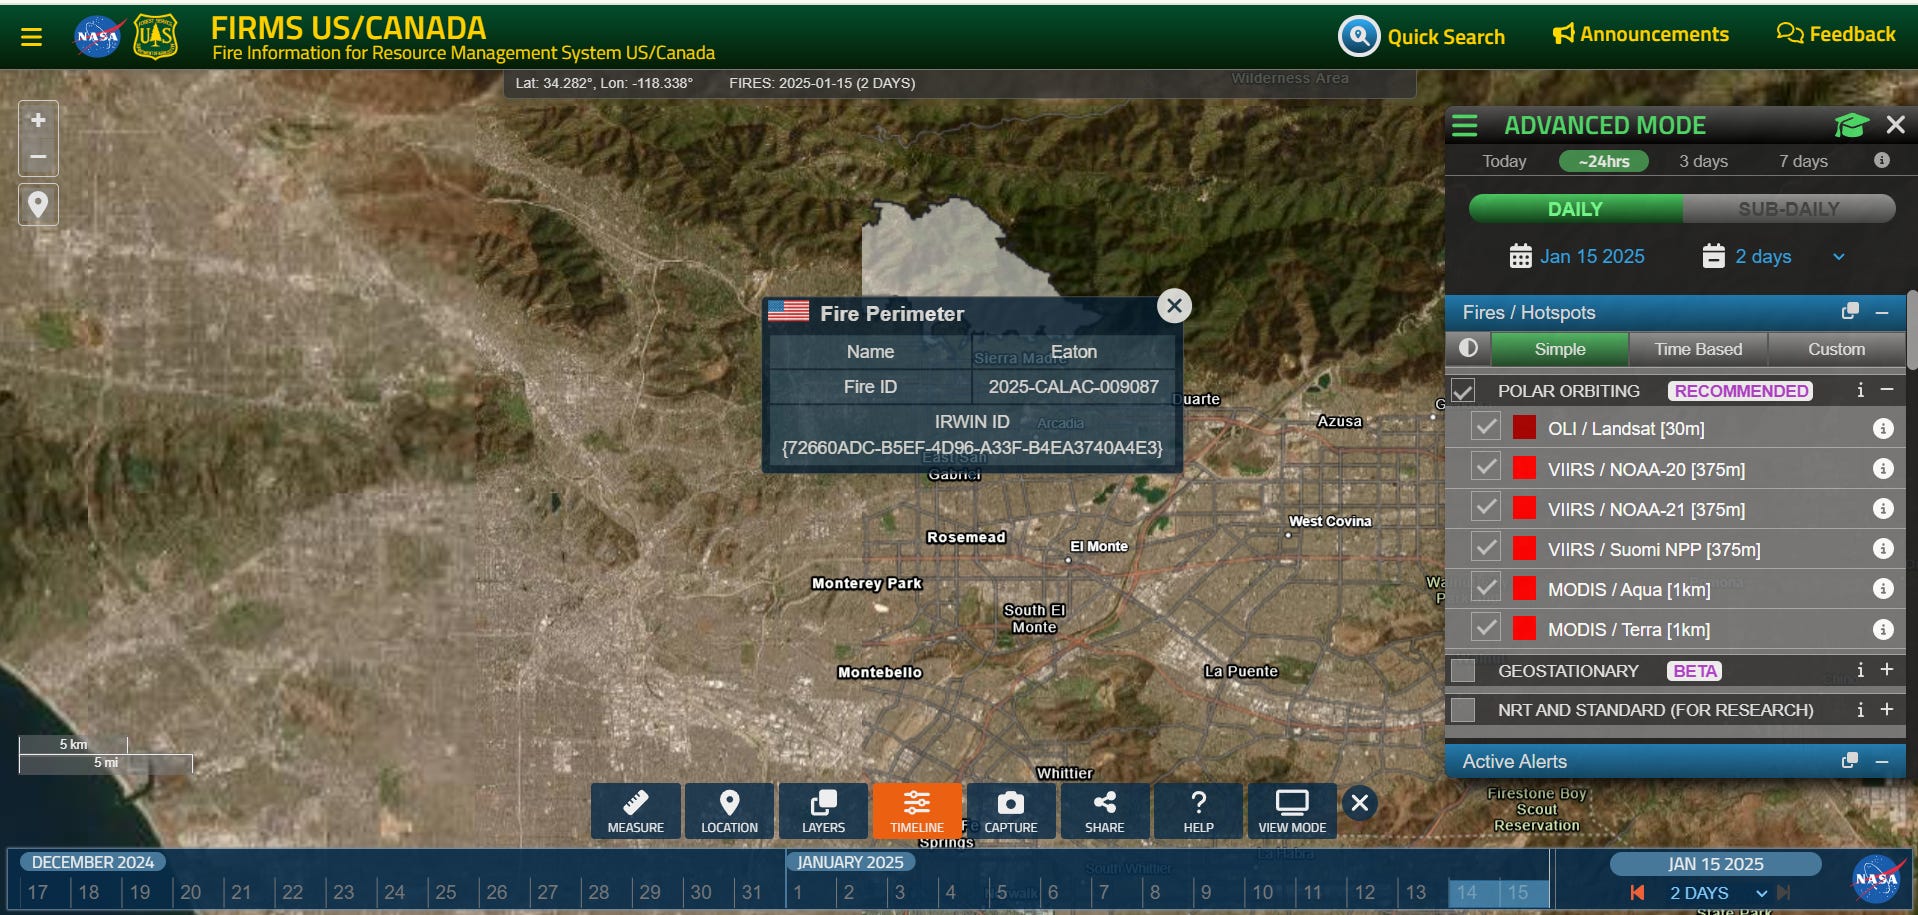Click the graduation cap tutorial icon
The image size is (1918, 915).
coord(1851,125)
